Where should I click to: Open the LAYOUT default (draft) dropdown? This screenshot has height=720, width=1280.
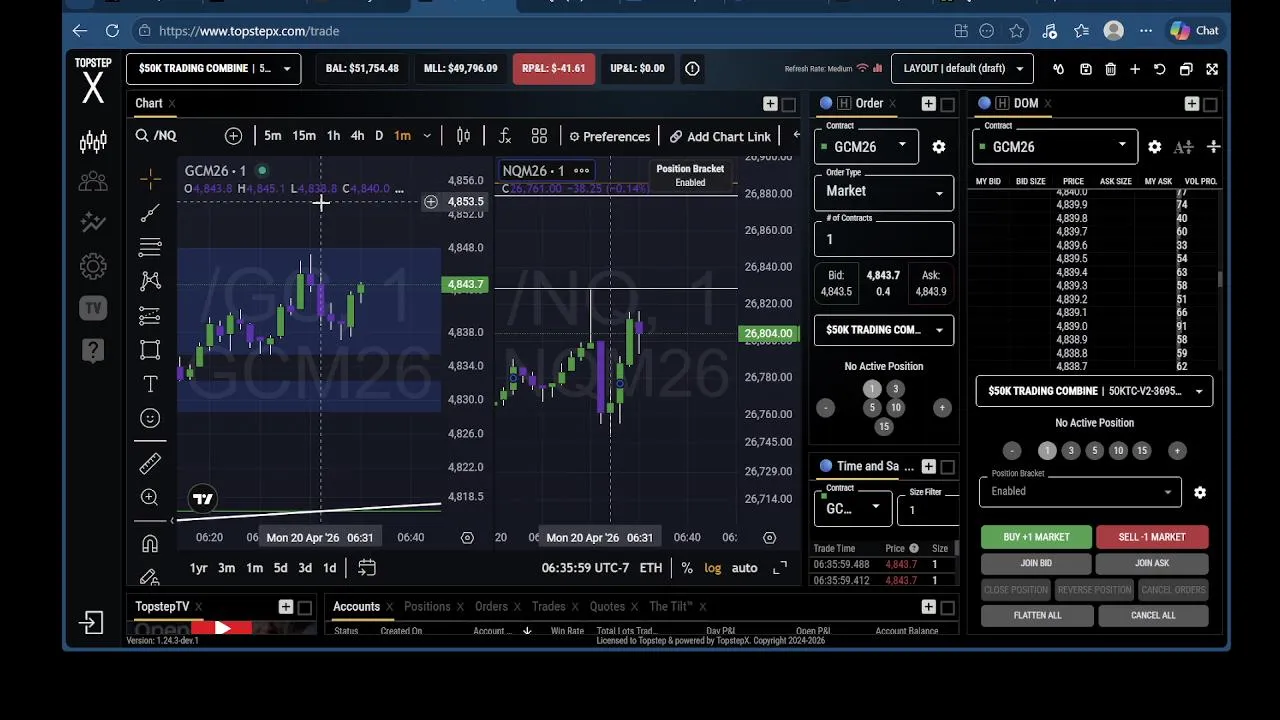(962, 68)
